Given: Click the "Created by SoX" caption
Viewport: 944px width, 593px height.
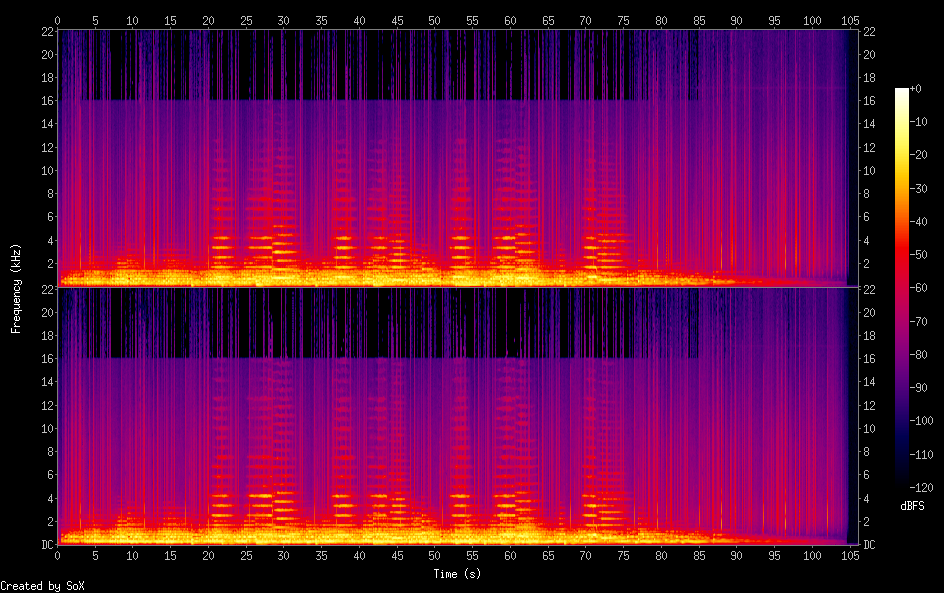Looking at the screenshot, I should pyautogui.click(x=42, y=586).
